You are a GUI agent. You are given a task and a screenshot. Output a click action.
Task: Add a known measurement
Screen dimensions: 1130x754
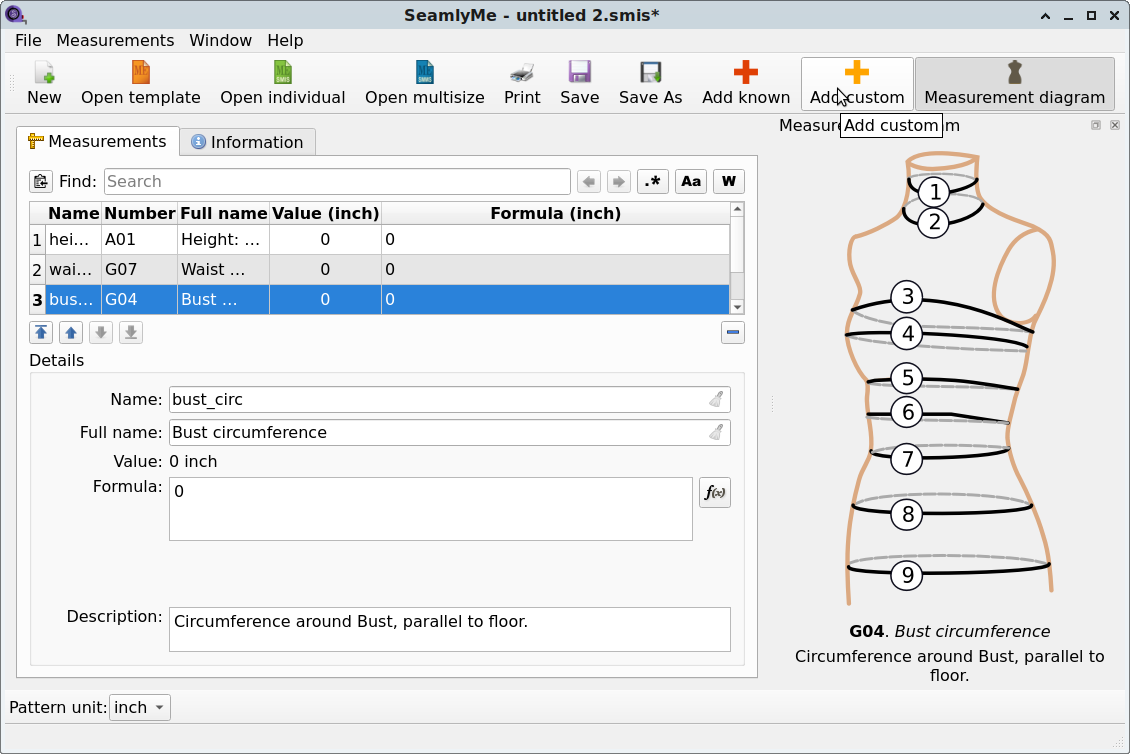tap(746, 84)
